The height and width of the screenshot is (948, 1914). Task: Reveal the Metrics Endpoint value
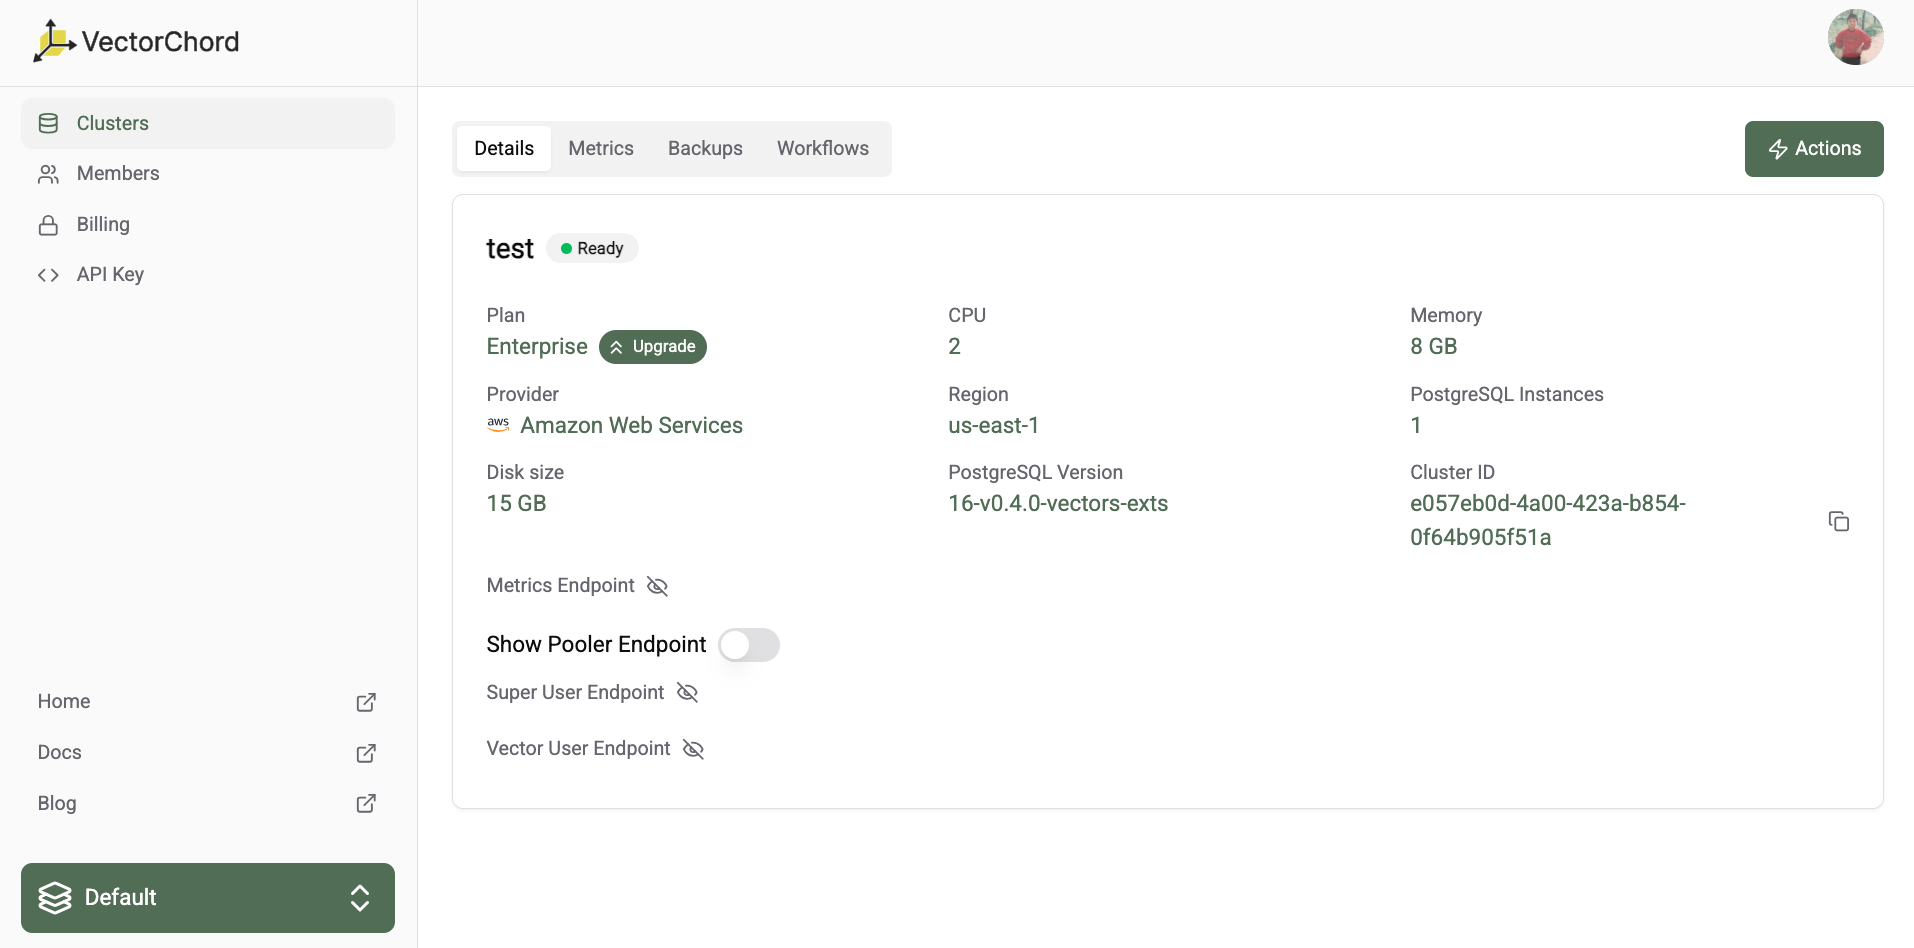657,586
